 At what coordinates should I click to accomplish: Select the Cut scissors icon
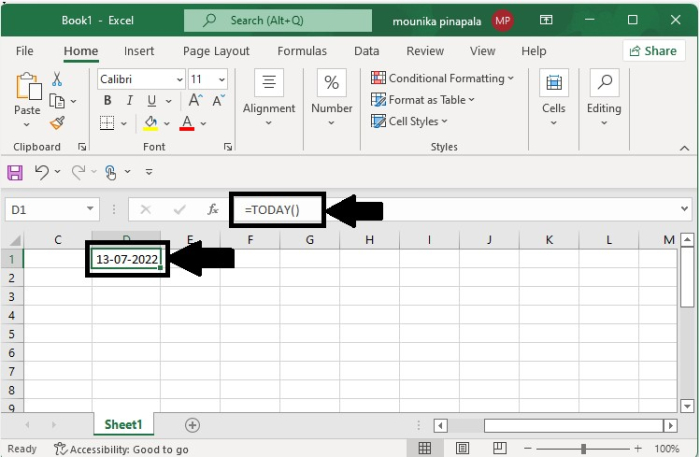point(57,79)
